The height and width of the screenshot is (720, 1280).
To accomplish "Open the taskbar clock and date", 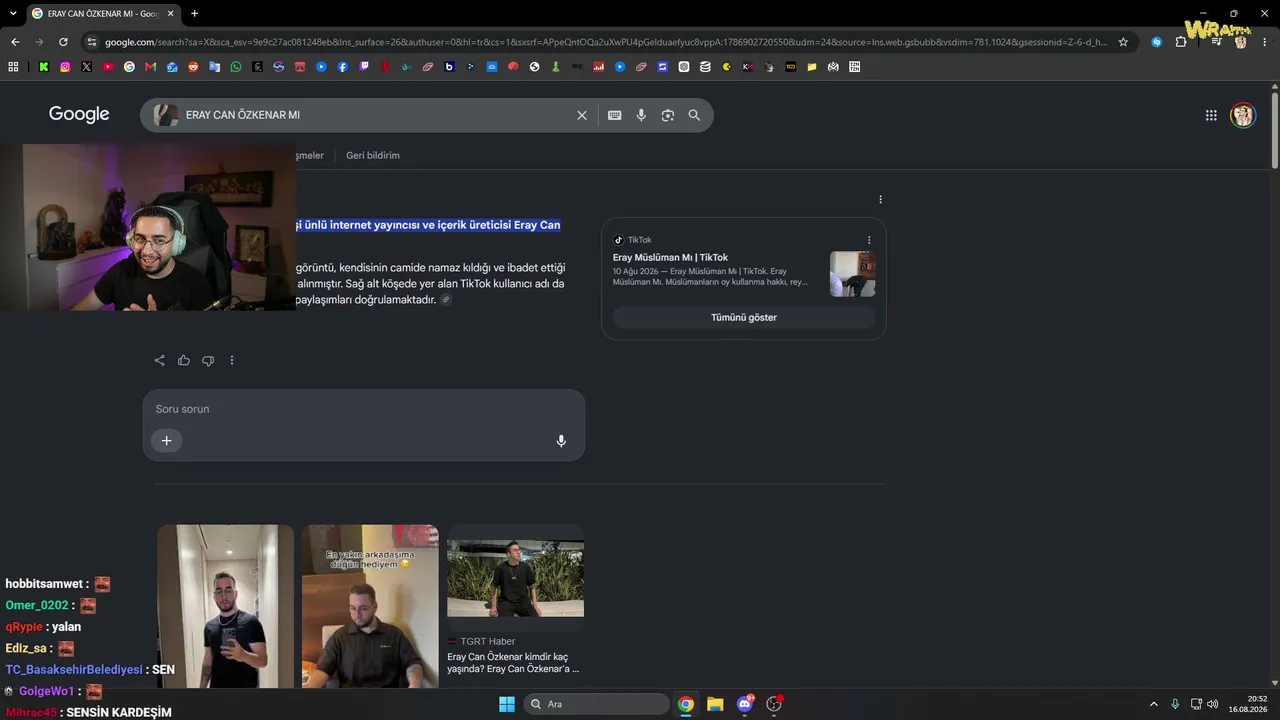I will 1250,704.
